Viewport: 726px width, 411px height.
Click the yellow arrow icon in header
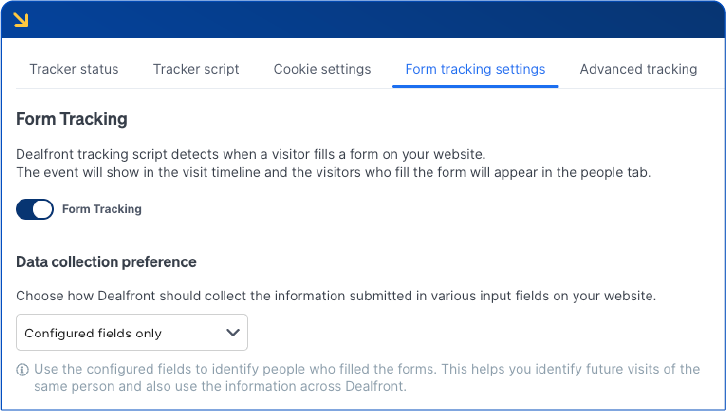click(20, 18)
